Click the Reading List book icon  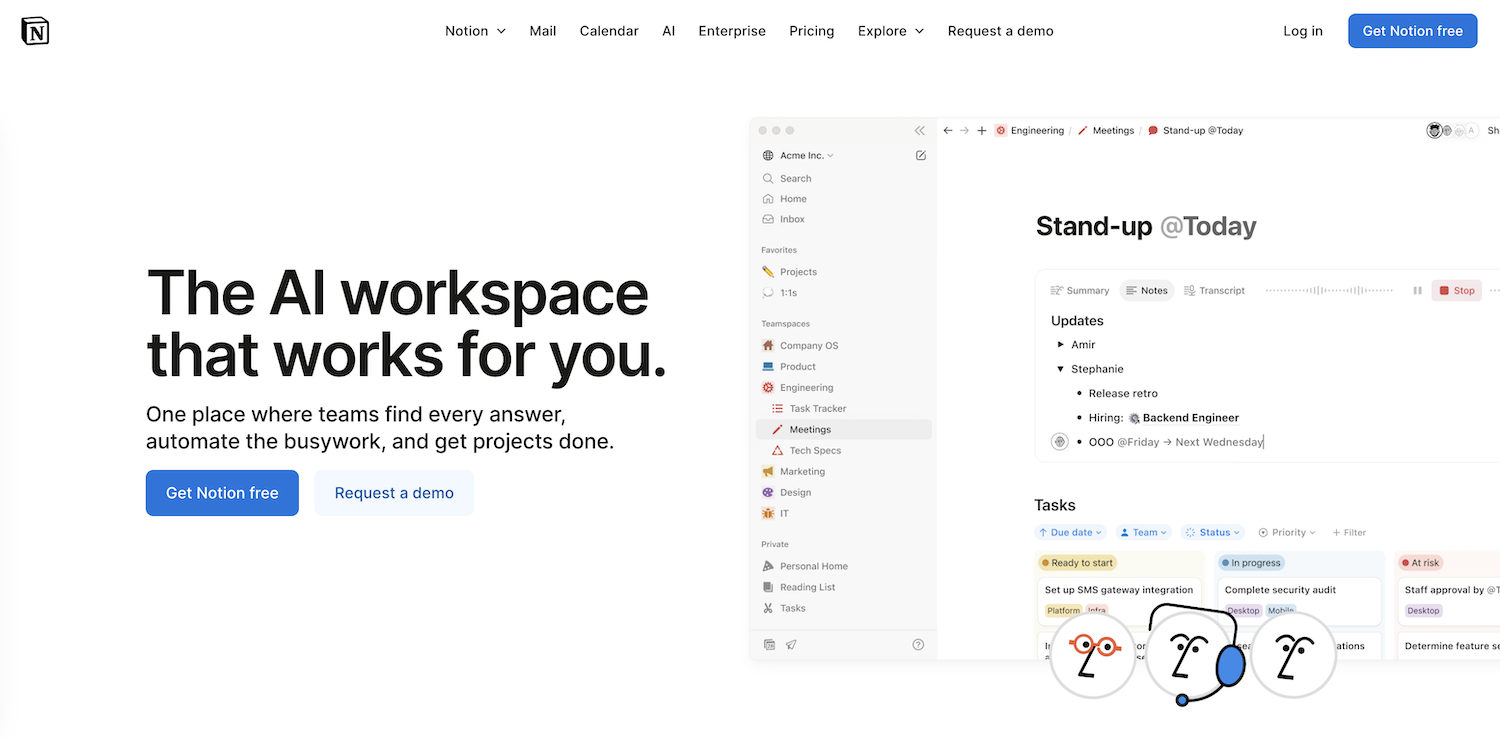768,587
